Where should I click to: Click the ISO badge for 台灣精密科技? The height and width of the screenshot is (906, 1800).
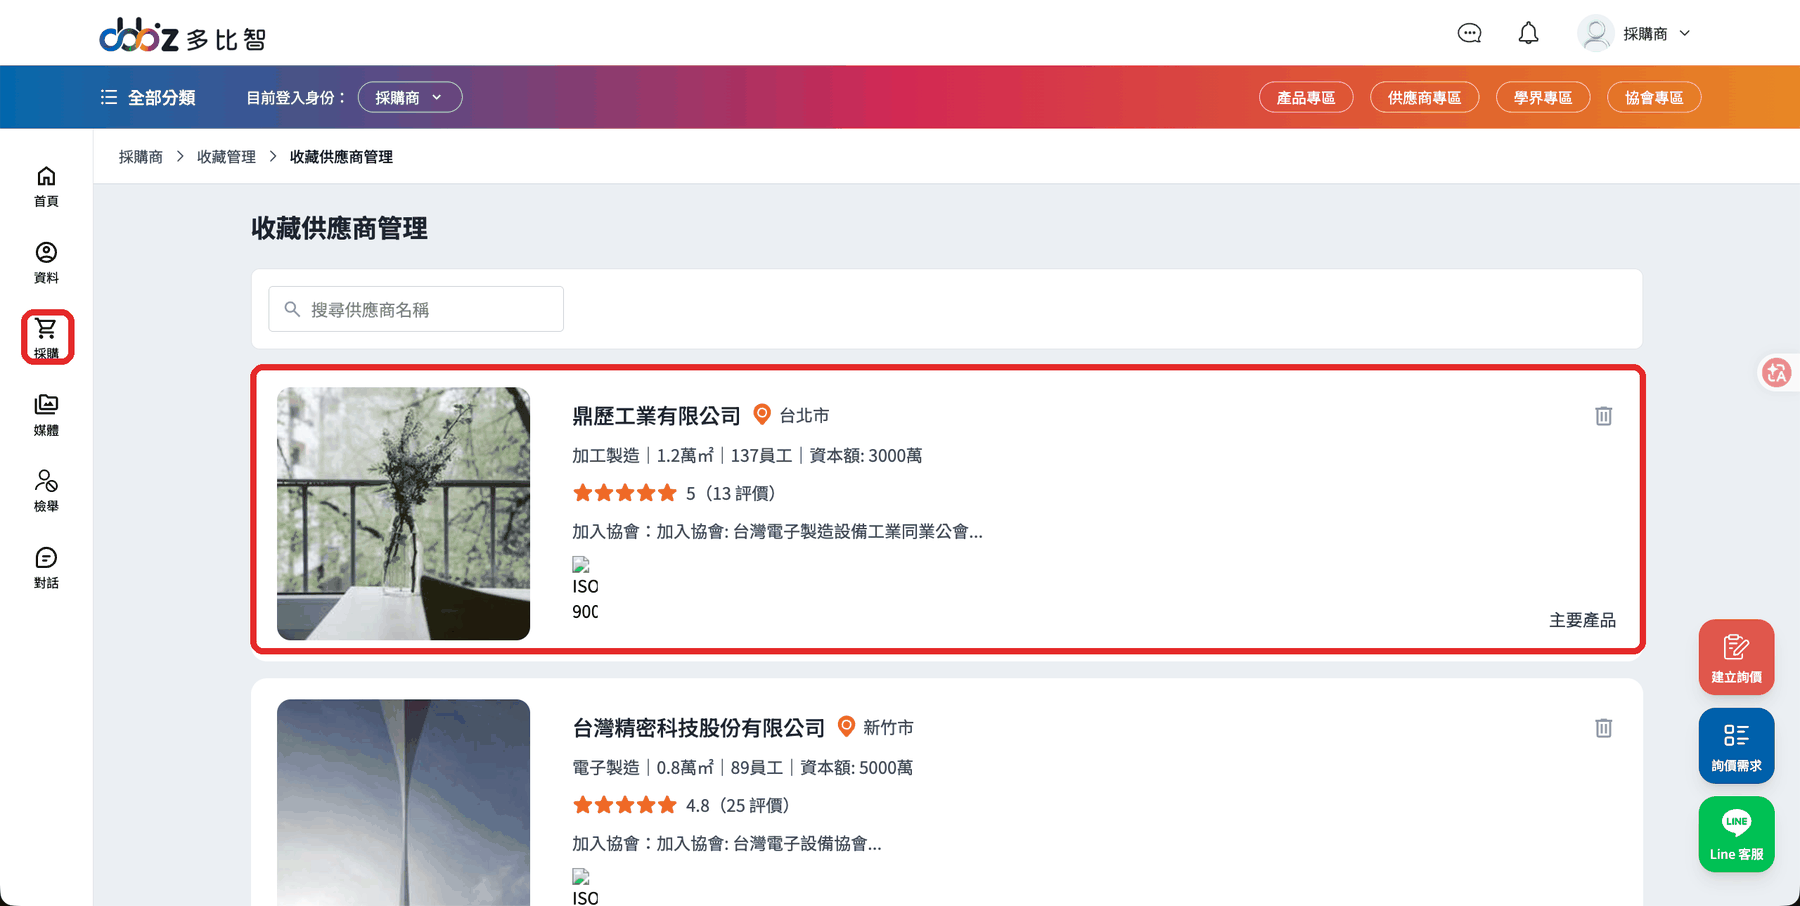click(585, 887)
